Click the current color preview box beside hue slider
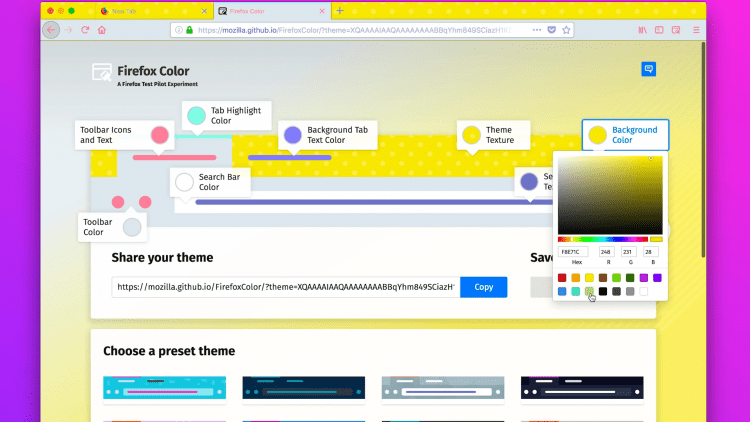The width and height of the screenshot is (750, 422). point(656,239)
